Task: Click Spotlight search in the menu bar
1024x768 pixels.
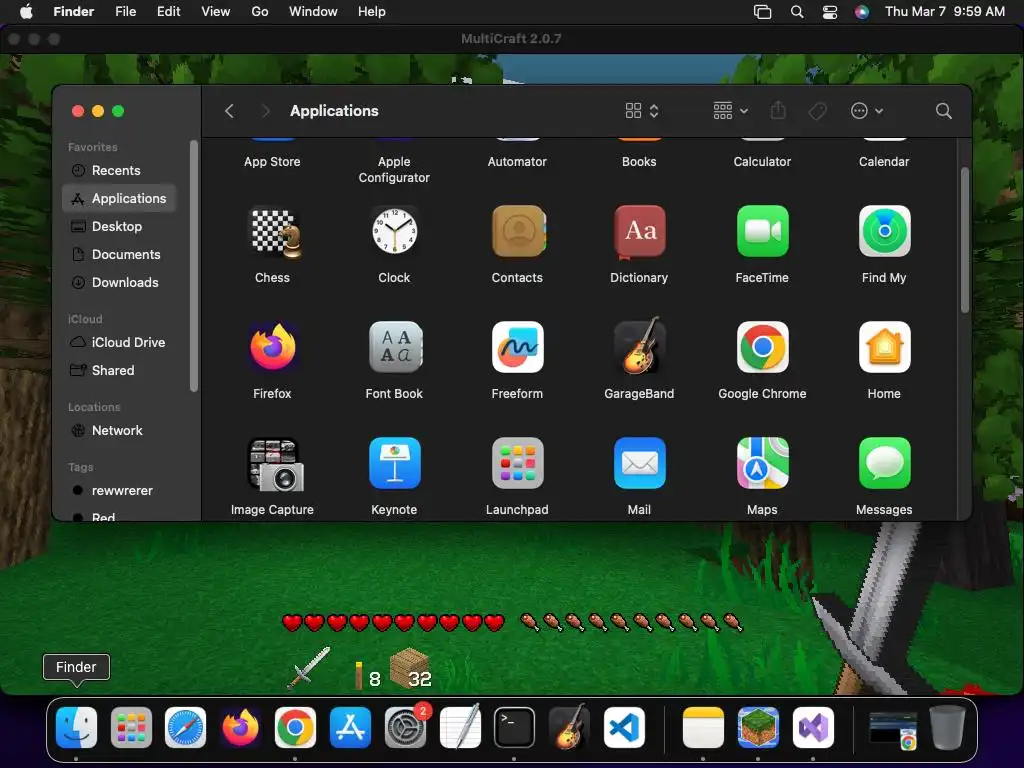Action: [797, 12]
